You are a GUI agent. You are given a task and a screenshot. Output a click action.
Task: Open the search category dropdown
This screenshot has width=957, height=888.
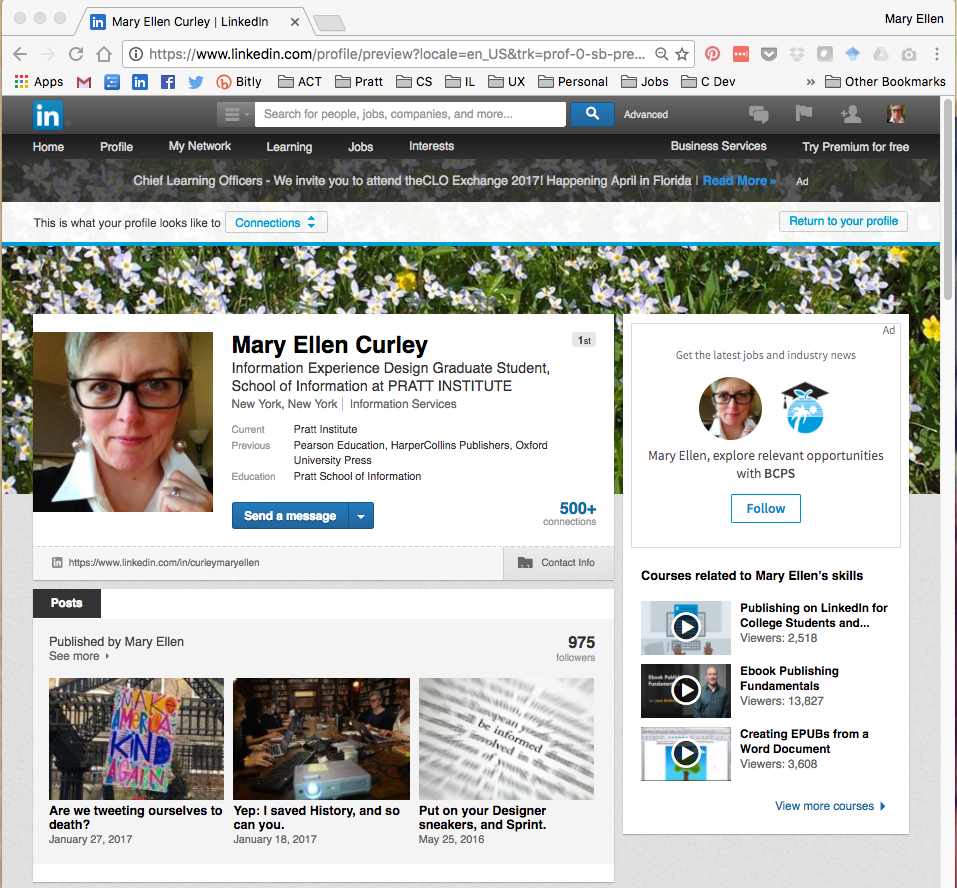point(236,114)
